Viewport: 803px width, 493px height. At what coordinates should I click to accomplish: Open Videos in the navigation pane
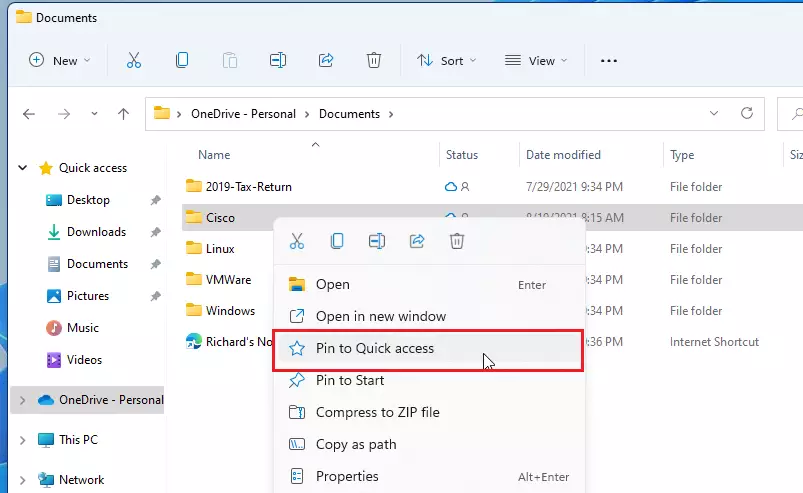click(x=84, y=360)
